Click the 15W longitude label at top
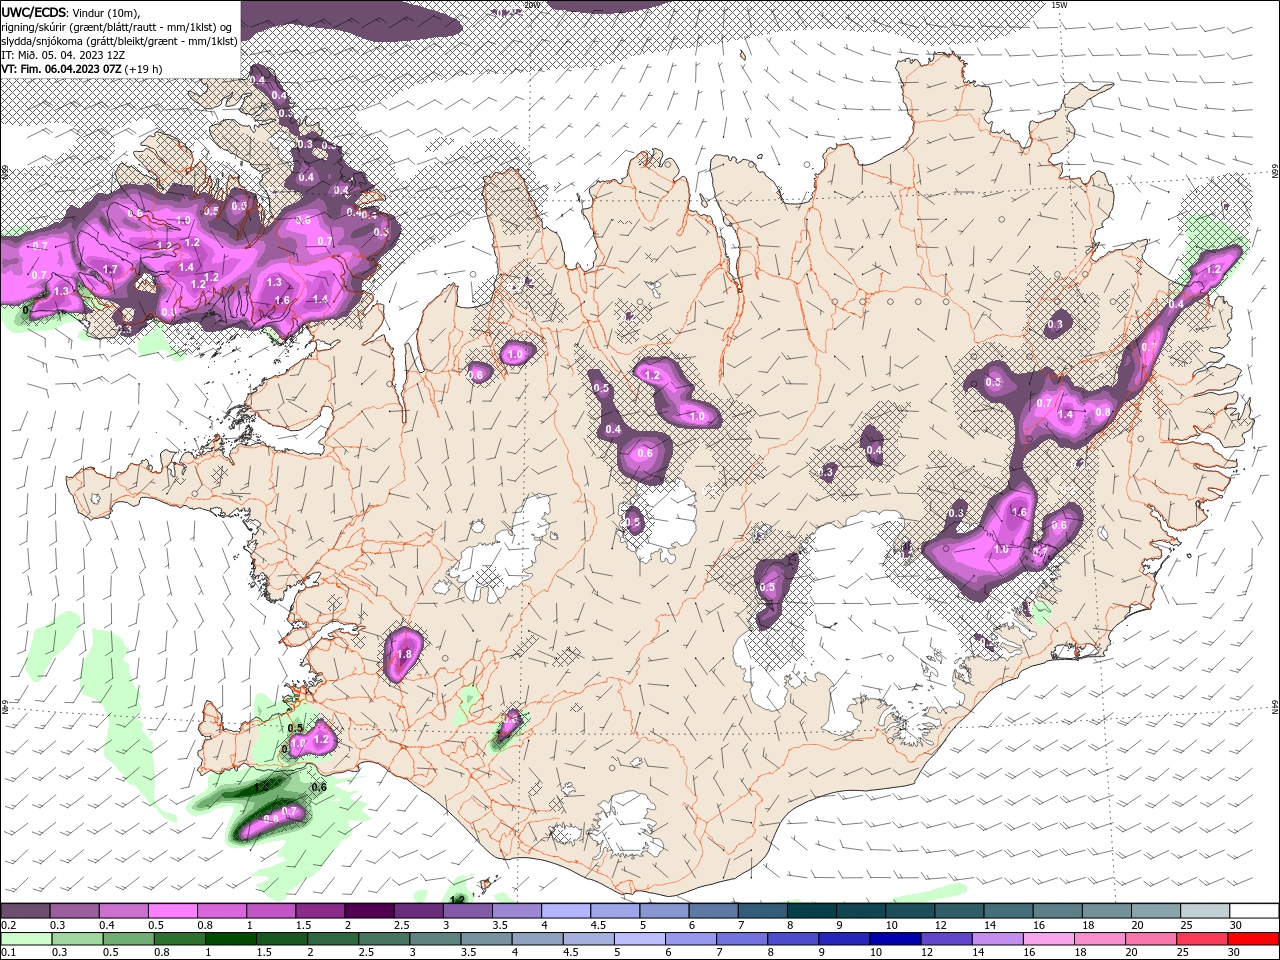Viewport: 1280px width, 960px height. 1059,5
